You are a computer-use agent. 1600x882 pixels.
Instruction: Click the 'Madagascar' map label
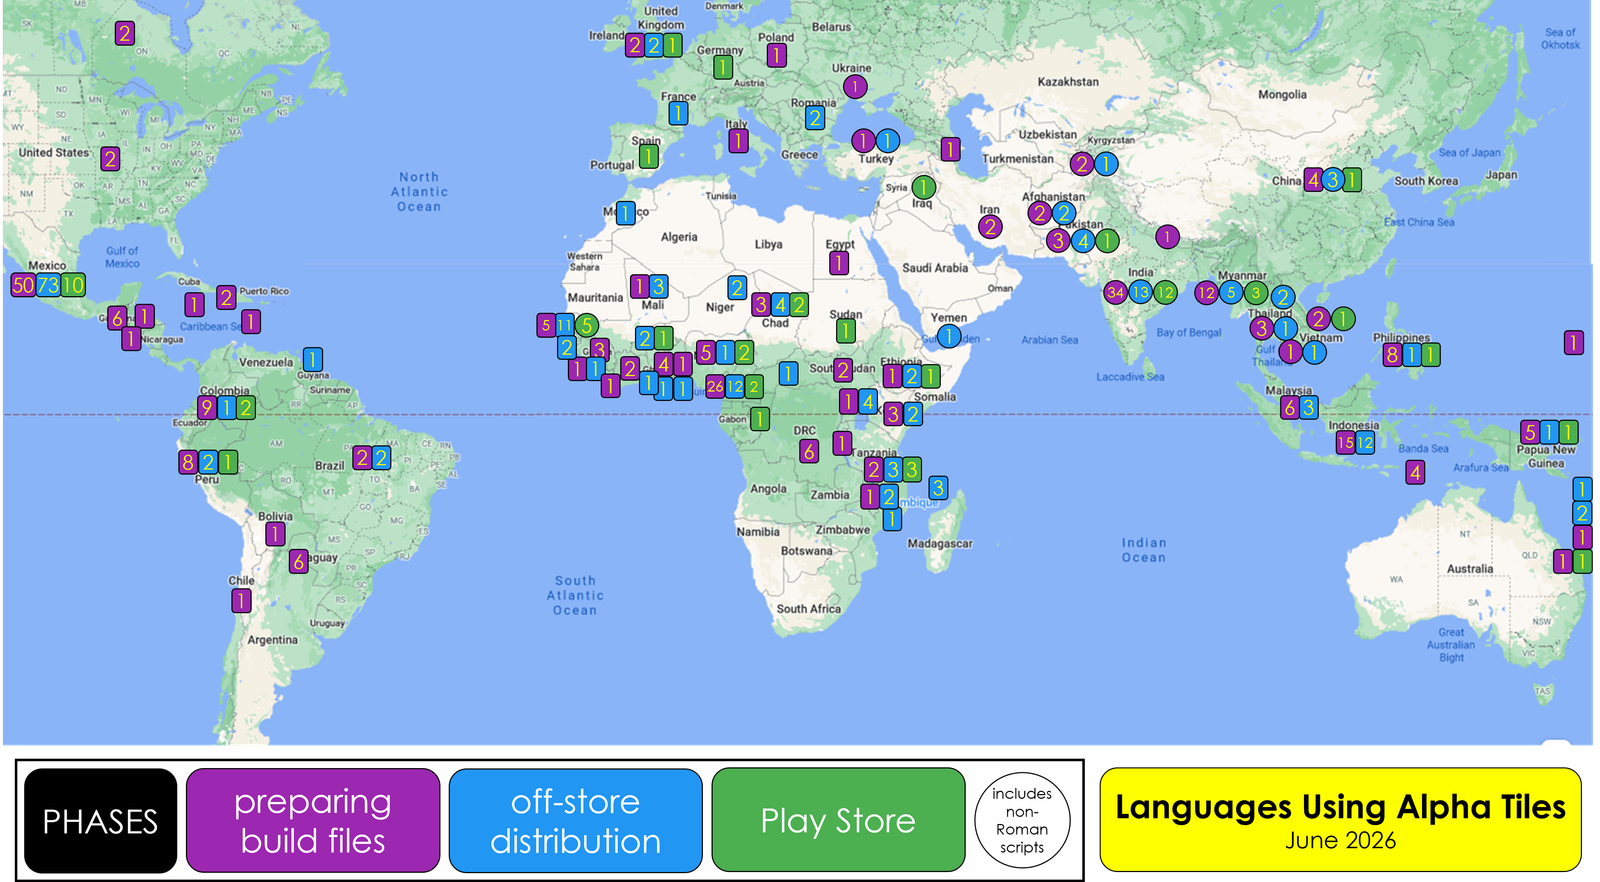point(940,544)
